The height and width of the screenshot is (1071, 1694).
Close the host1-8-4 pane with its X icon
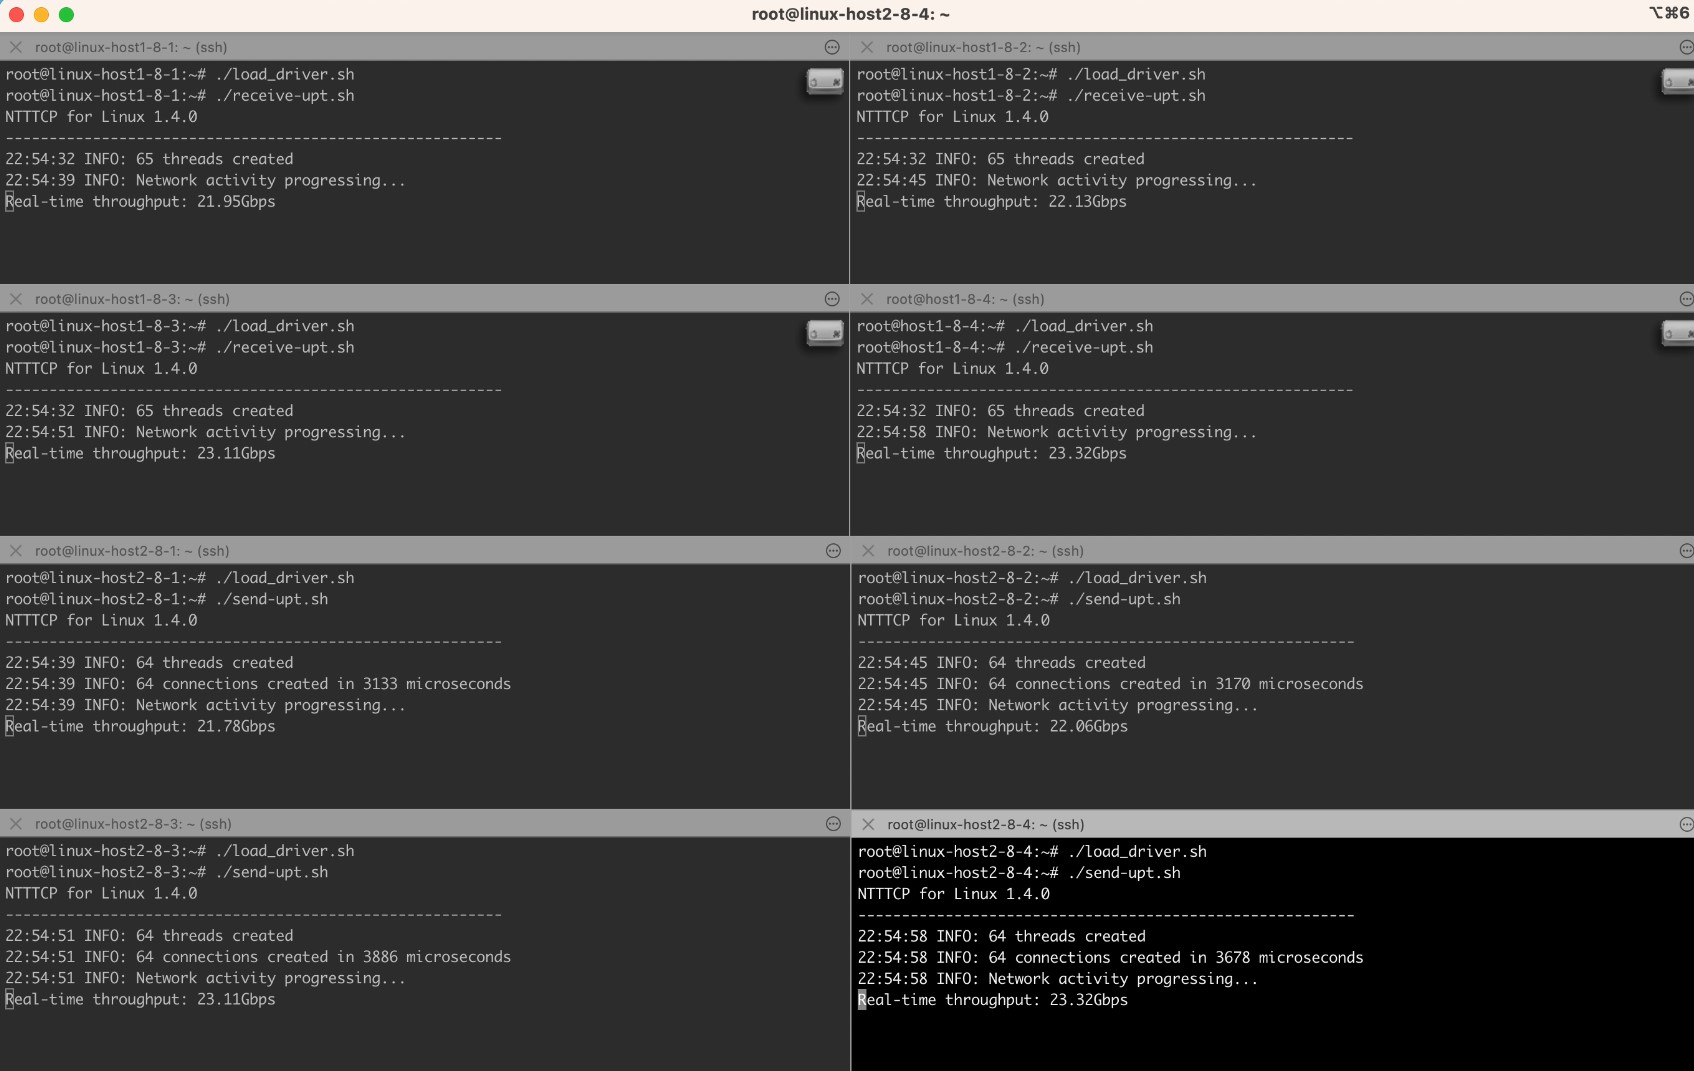867,299
